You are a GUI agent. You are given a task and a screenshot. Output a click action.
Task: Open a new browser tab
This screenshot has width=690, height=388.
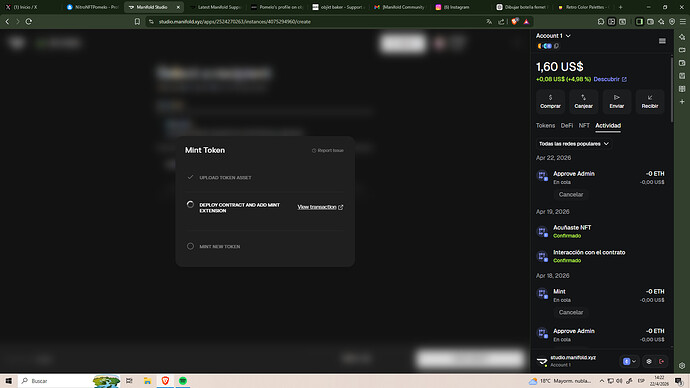[x=620, y=7]
